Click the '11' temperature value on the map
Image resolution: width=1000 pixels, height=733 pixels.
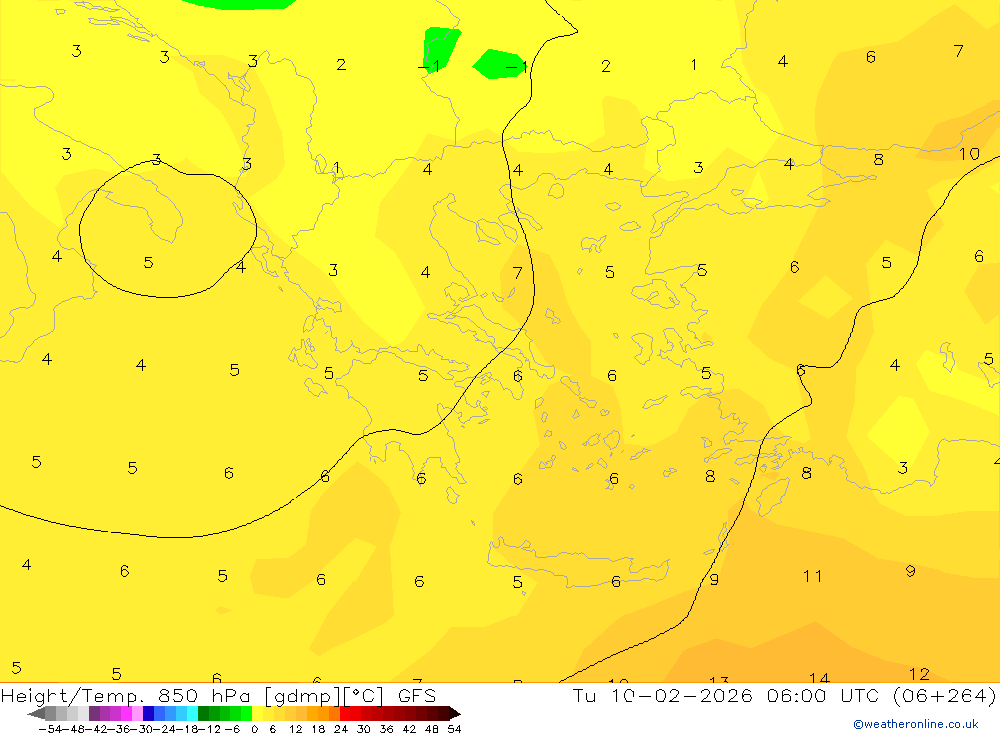[x=812, y=576]
